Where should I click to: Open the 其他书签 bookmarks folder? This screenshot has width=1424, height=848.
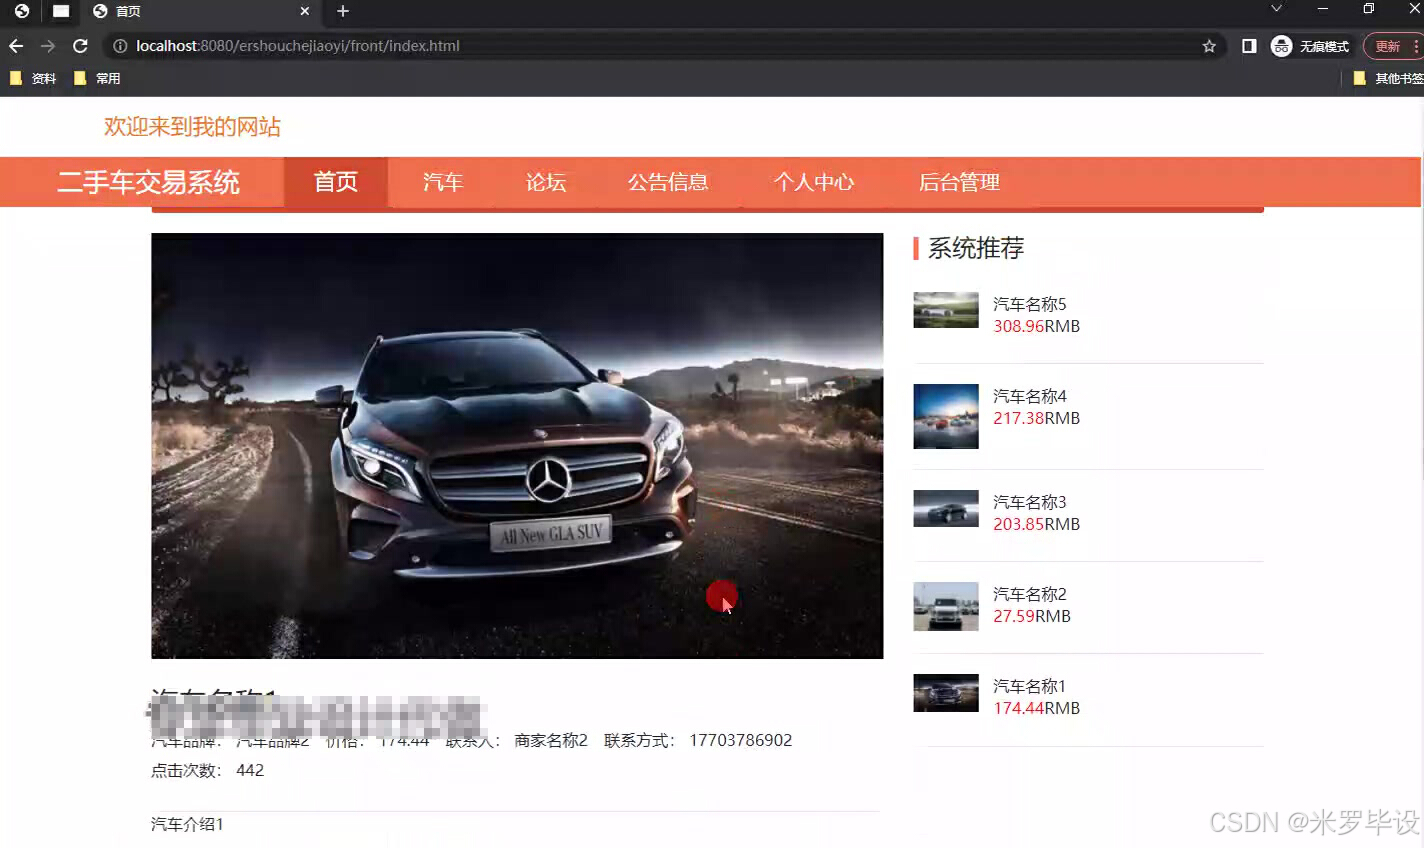(x=1388, y=78)
